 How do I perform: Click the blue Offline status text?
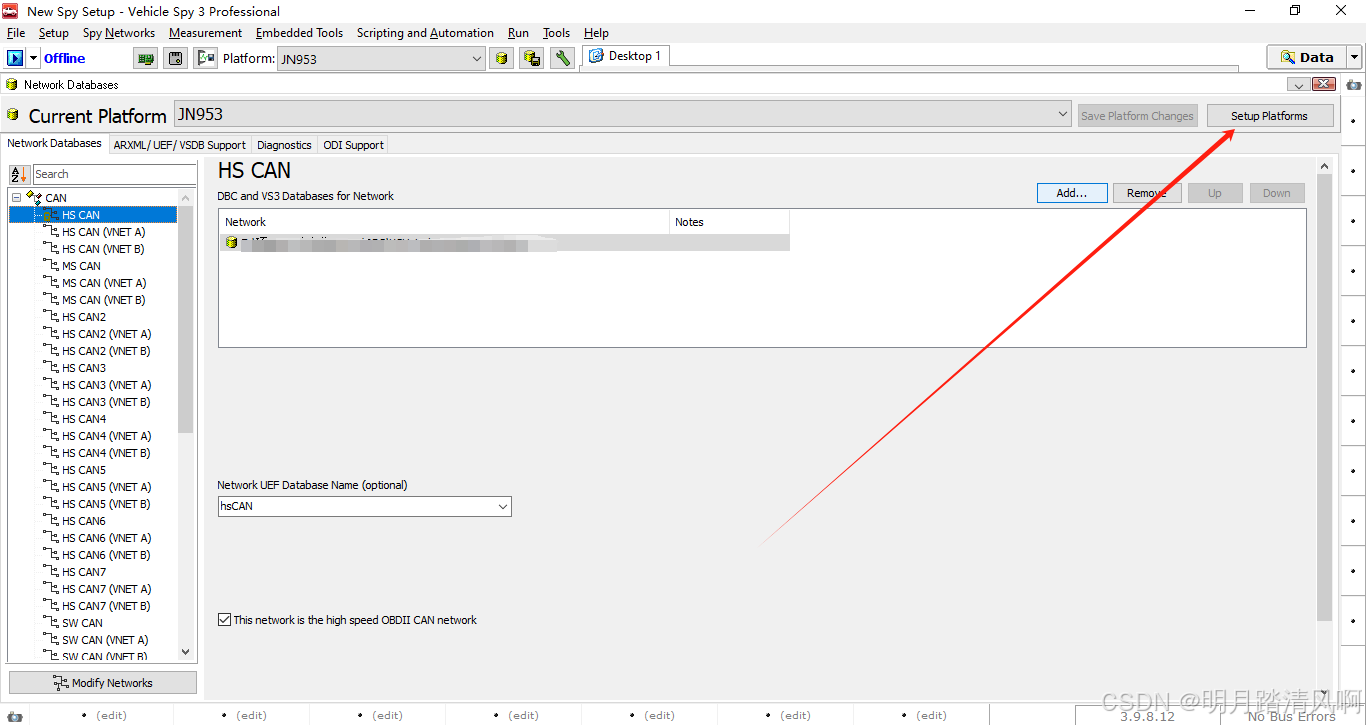coord(65,58)
